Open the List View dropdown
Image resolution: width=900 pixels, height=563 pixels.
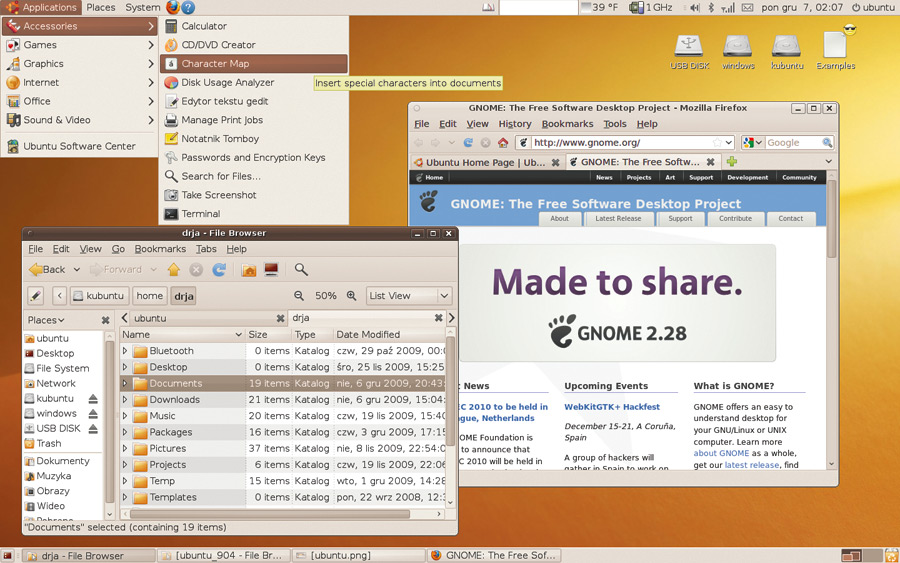[409, 296]
